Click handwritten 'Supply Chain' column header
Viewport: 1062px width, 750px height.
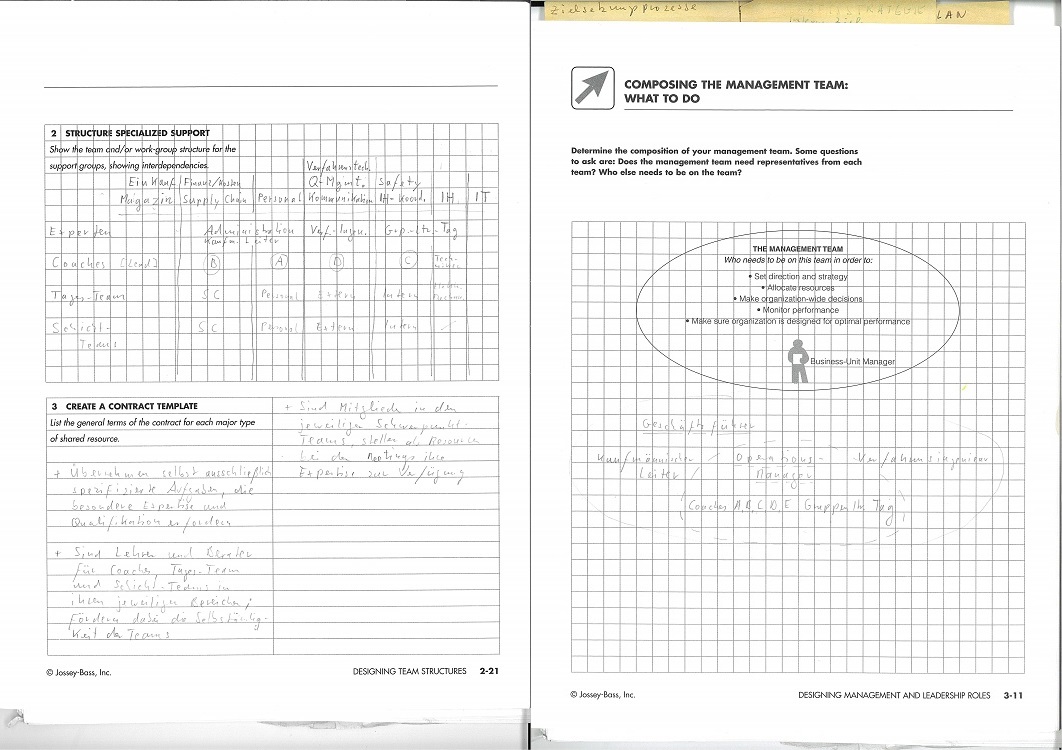(215, 201)
